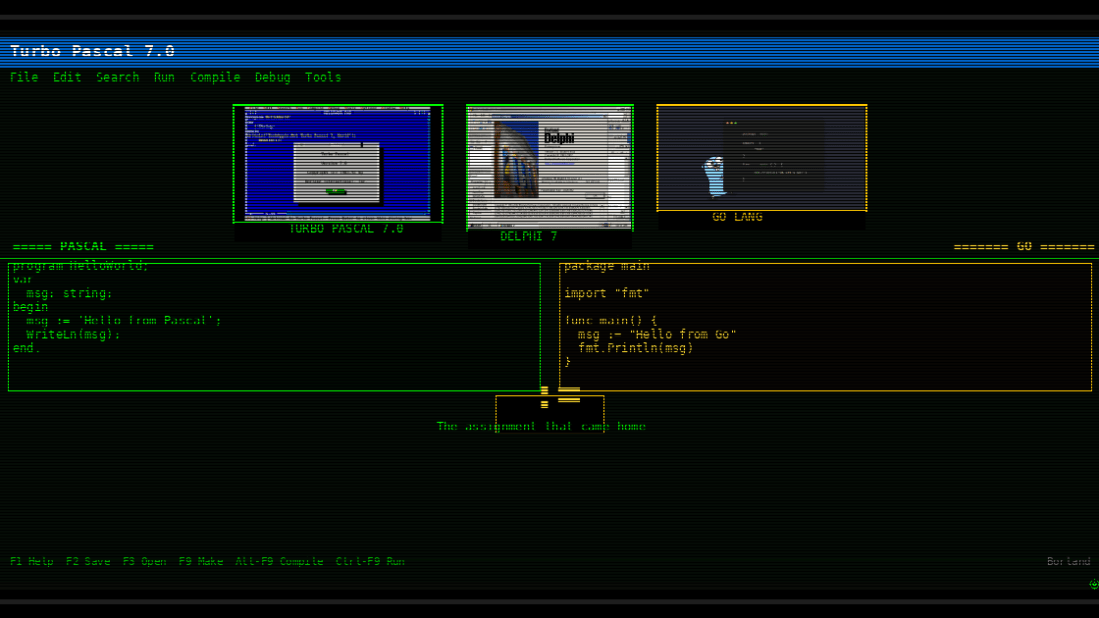
Task: Open the Go Lang gopher thumbnail
Action: click(761, 158)
